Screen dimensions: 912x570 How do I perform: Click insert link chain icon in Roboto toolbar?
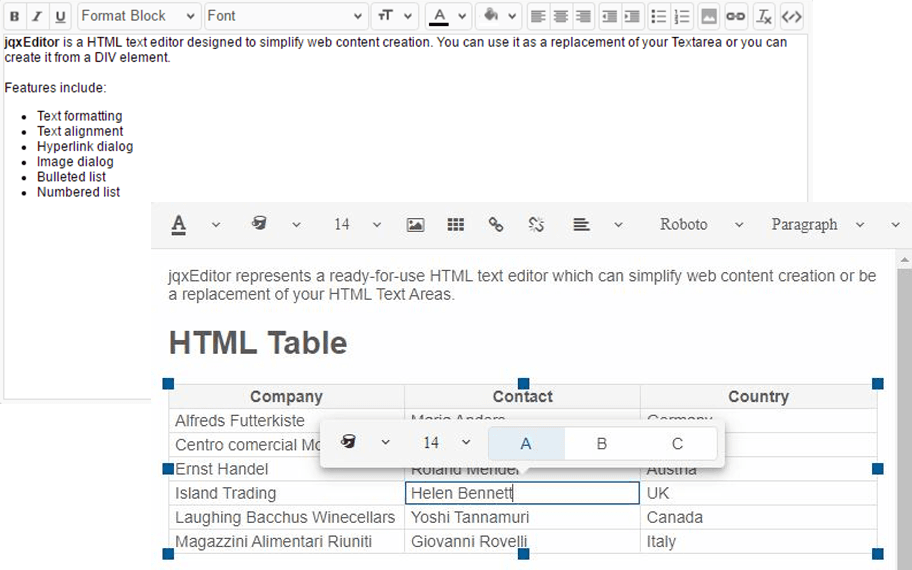(x=496, y=225)
